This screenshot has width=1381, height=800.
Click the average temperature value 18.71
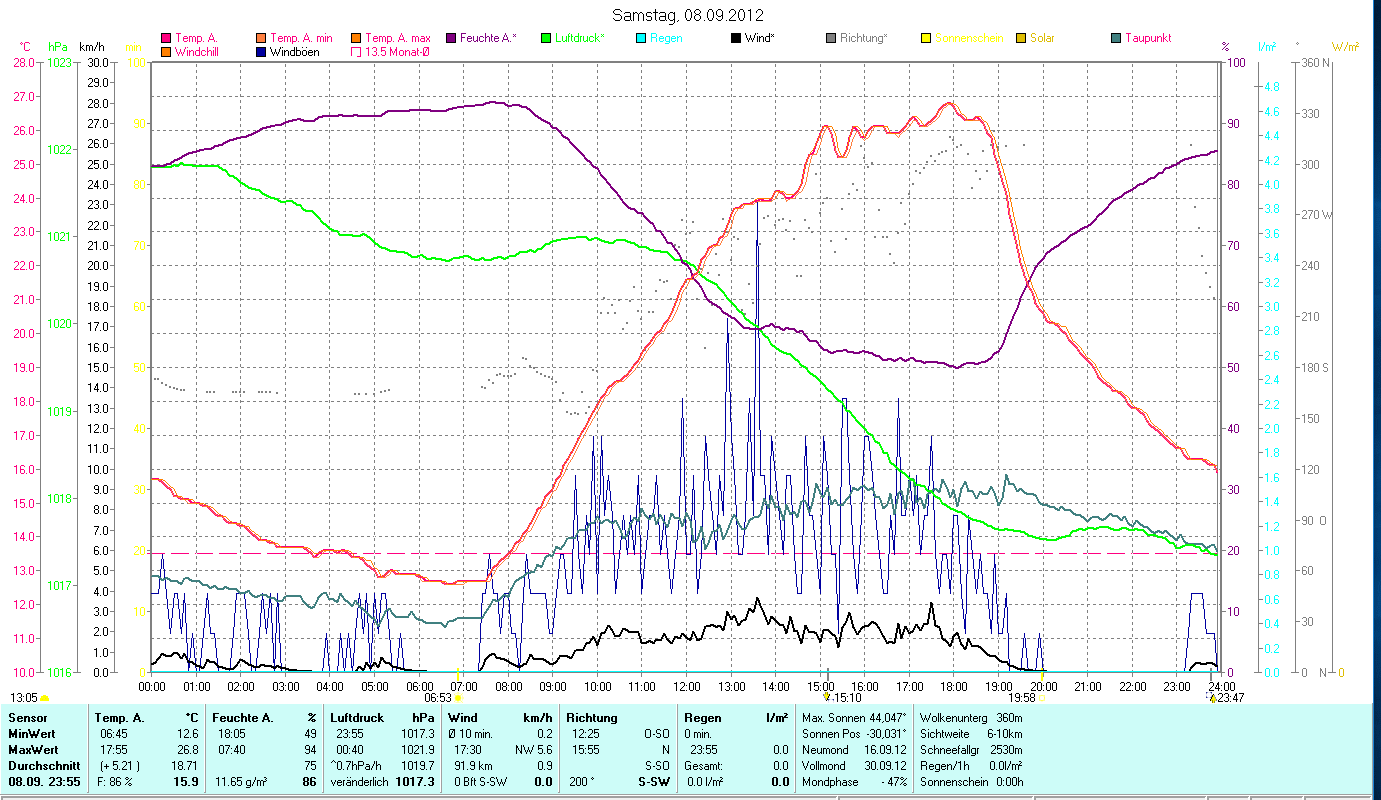tap(186, 765)
